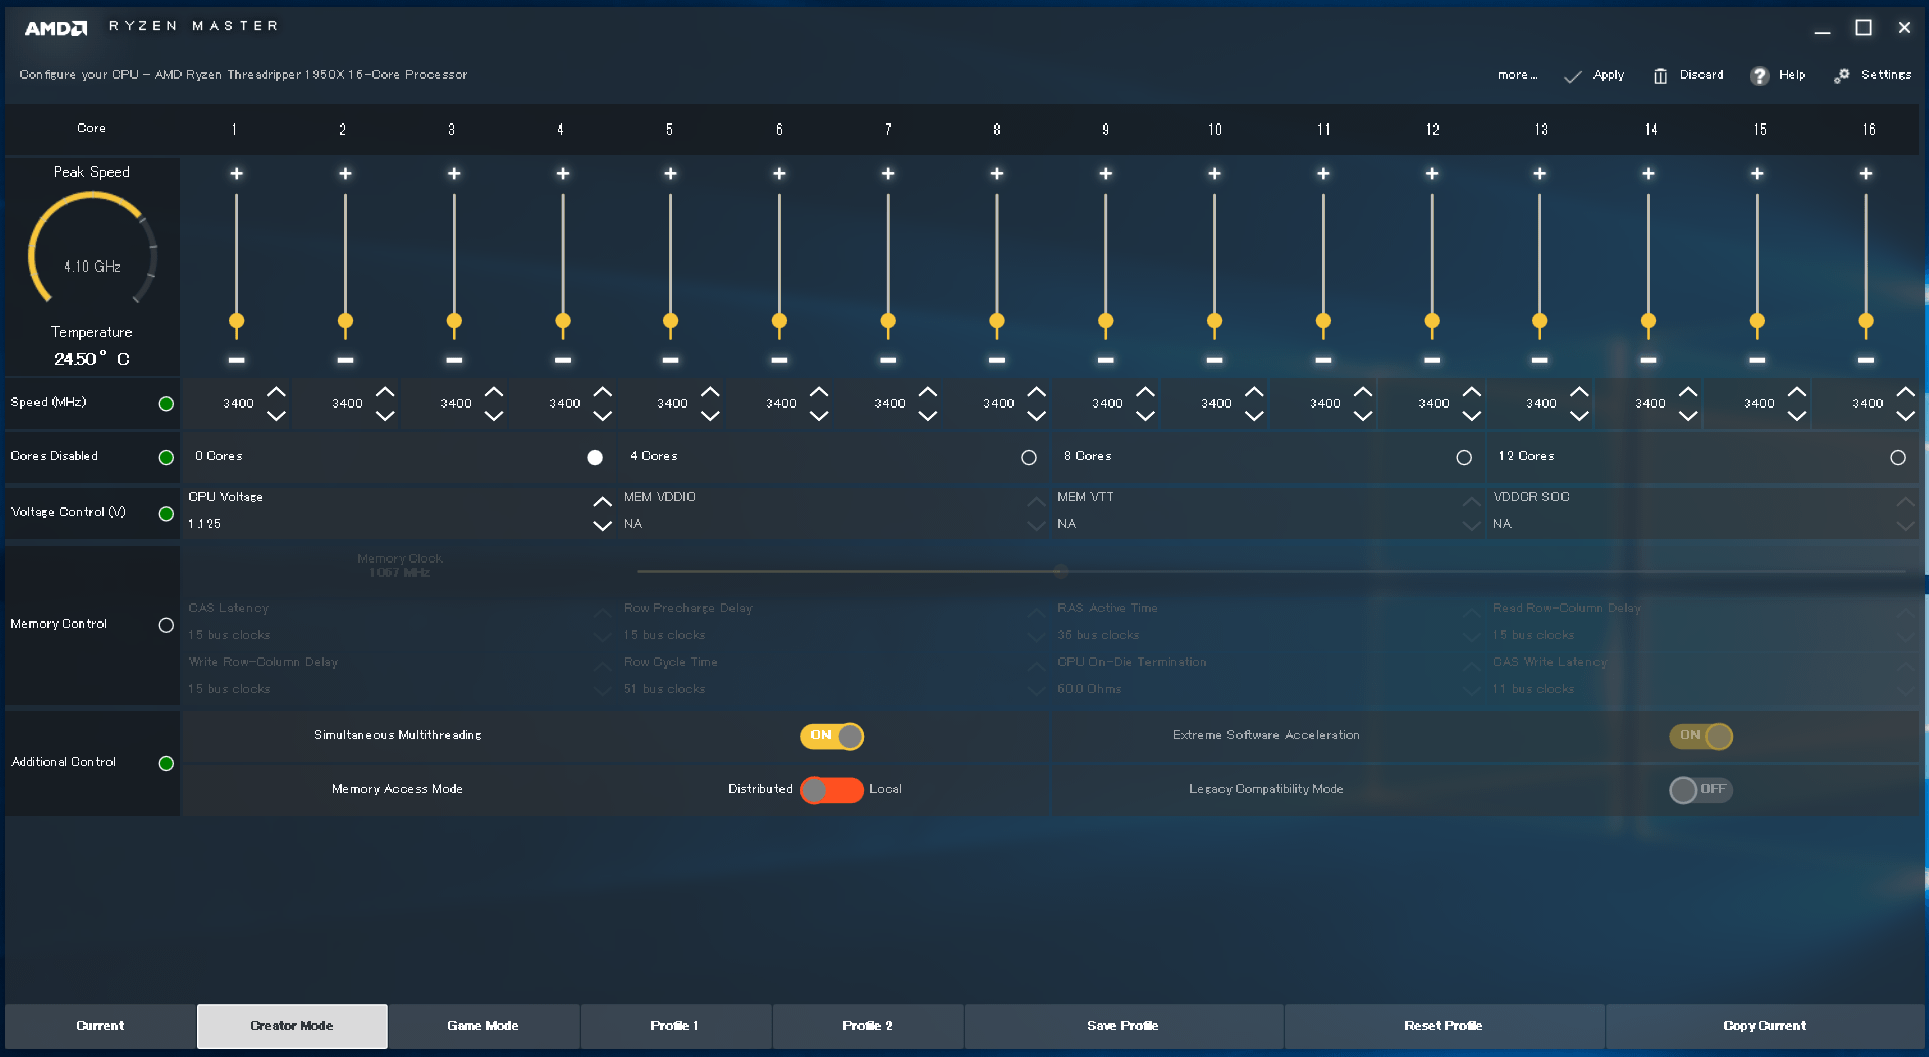Click the Apply checkmark icon

tap(1572, 76)
